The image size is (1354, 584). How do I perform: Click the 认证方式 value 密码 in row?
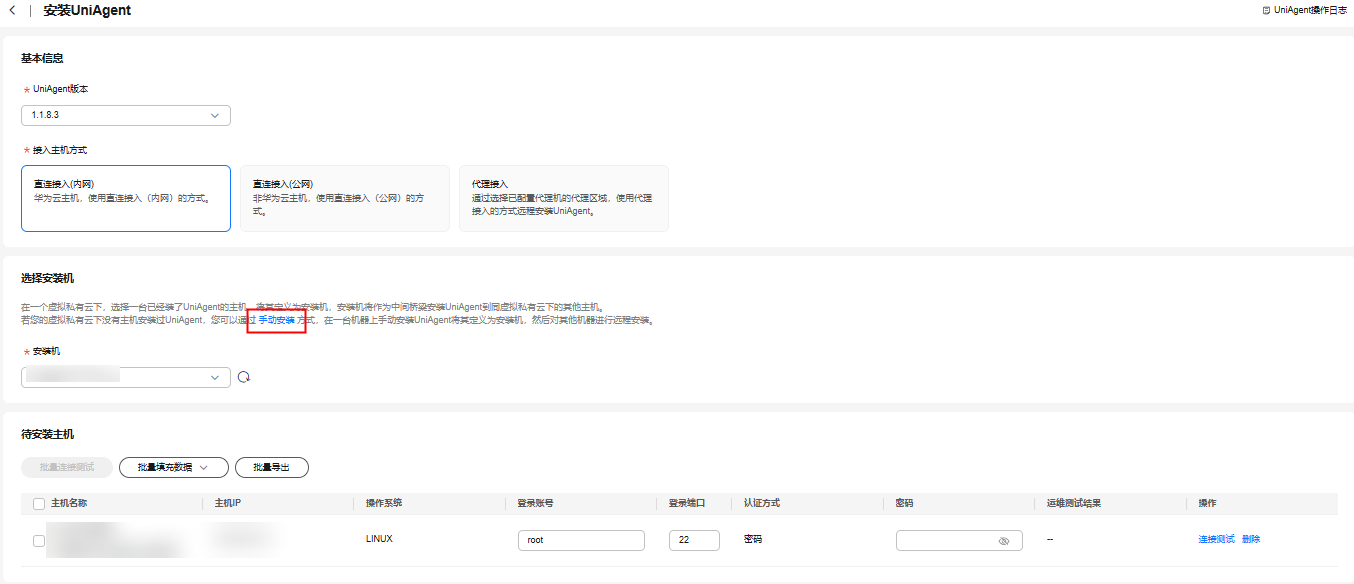click(x=753, y=539)
